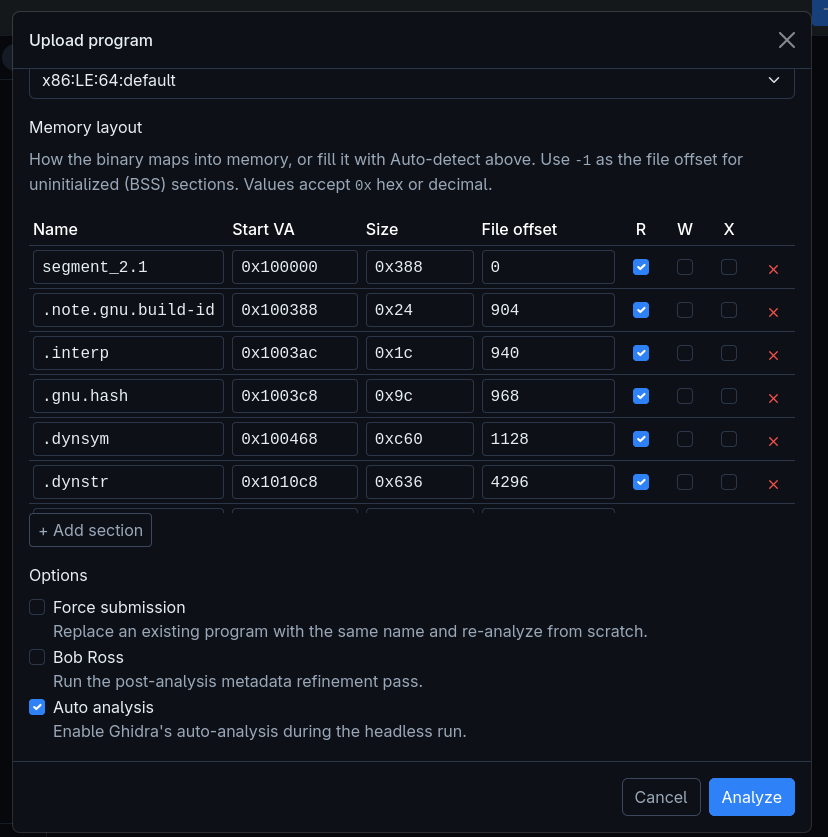This screenshot has width=828, height=837.
Task: Edit the .note.gnu.build-id name field
Action: coord(128,310)
